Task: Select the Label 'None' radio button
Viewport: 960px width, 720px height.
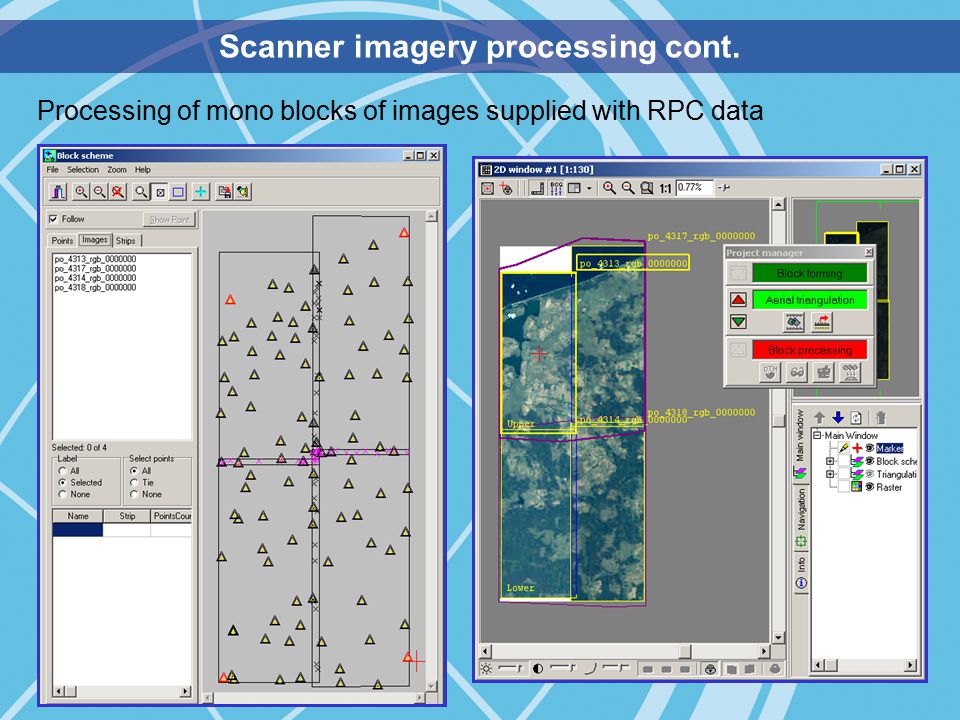Action: pos(62,494)
